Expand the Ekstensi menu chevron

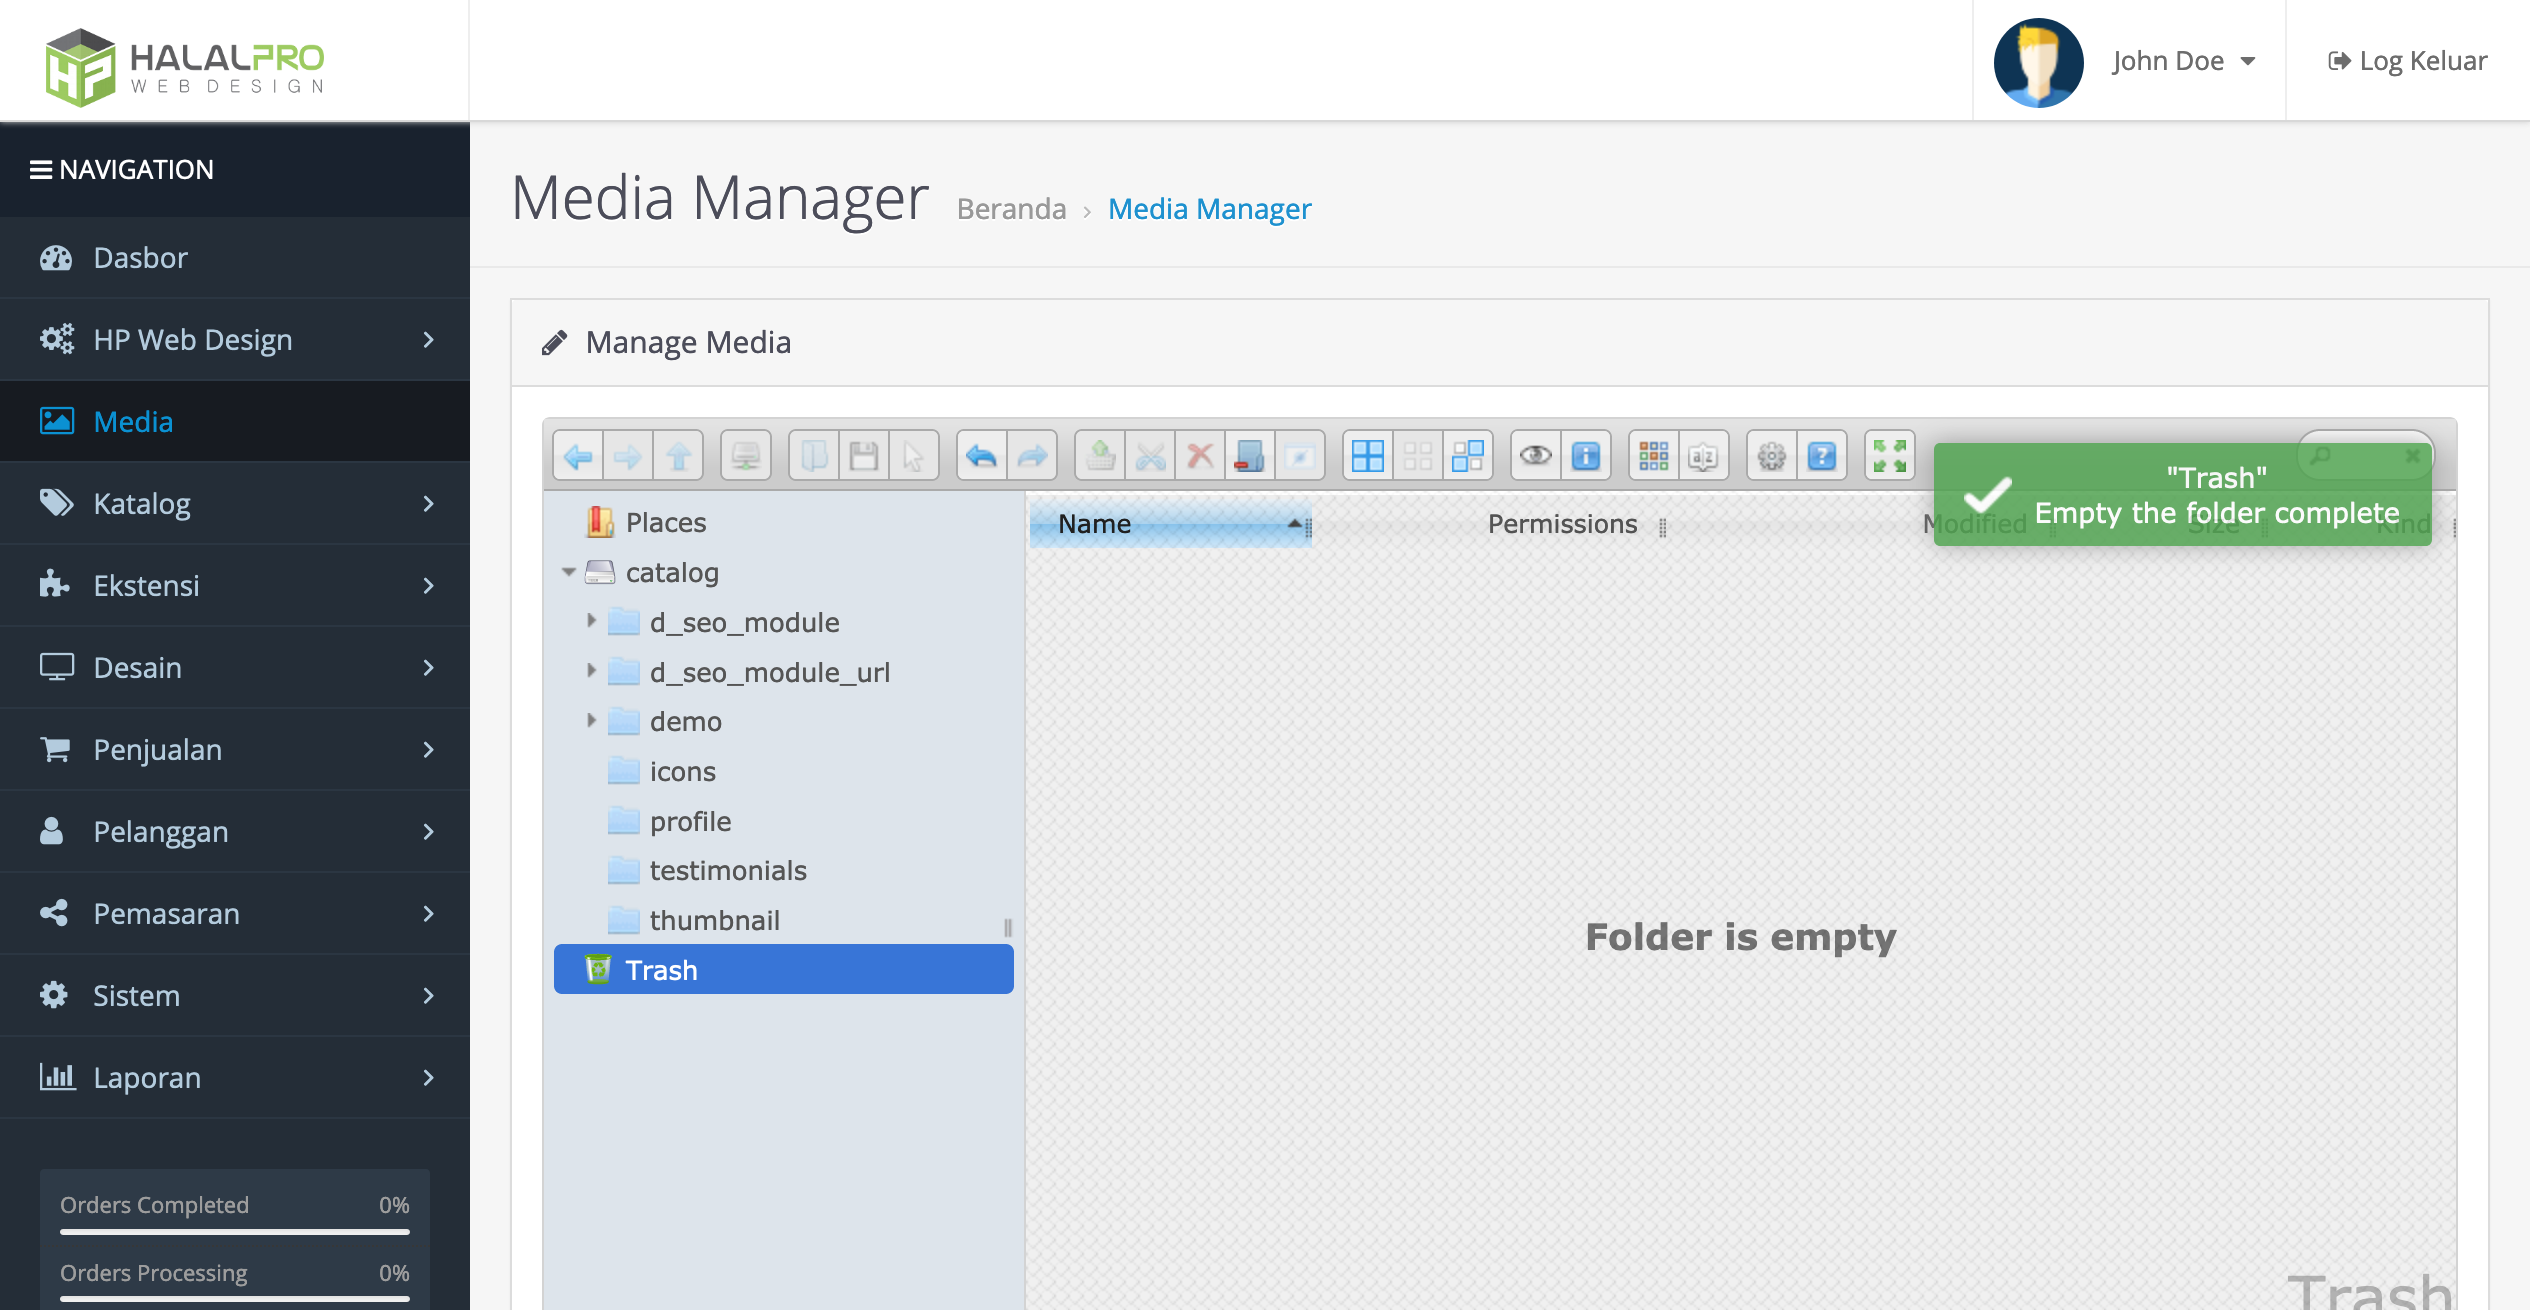(x=429, y=586)
